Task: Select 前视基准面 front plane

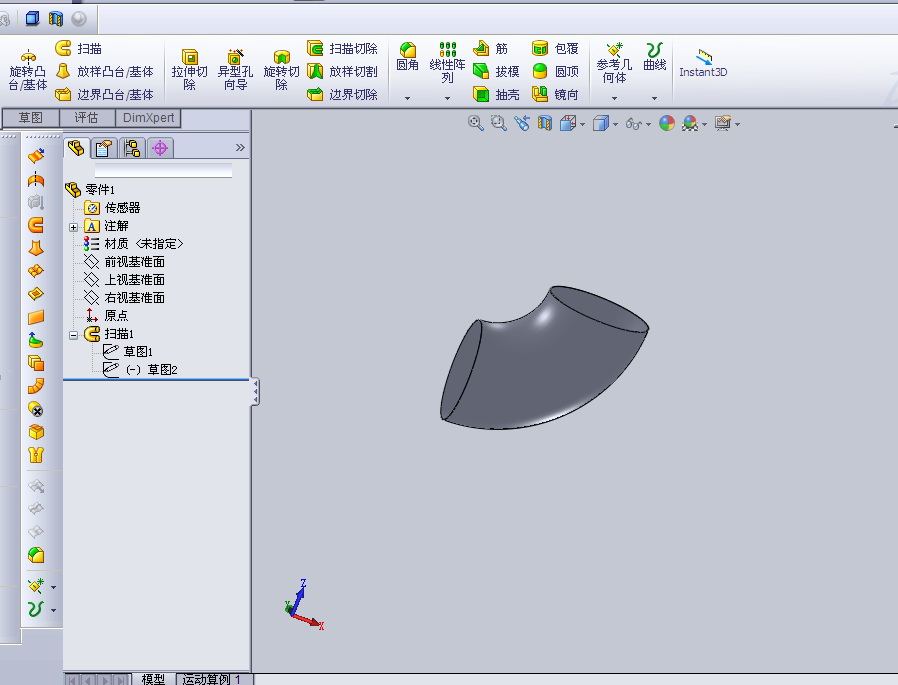Action: (124, 262)
